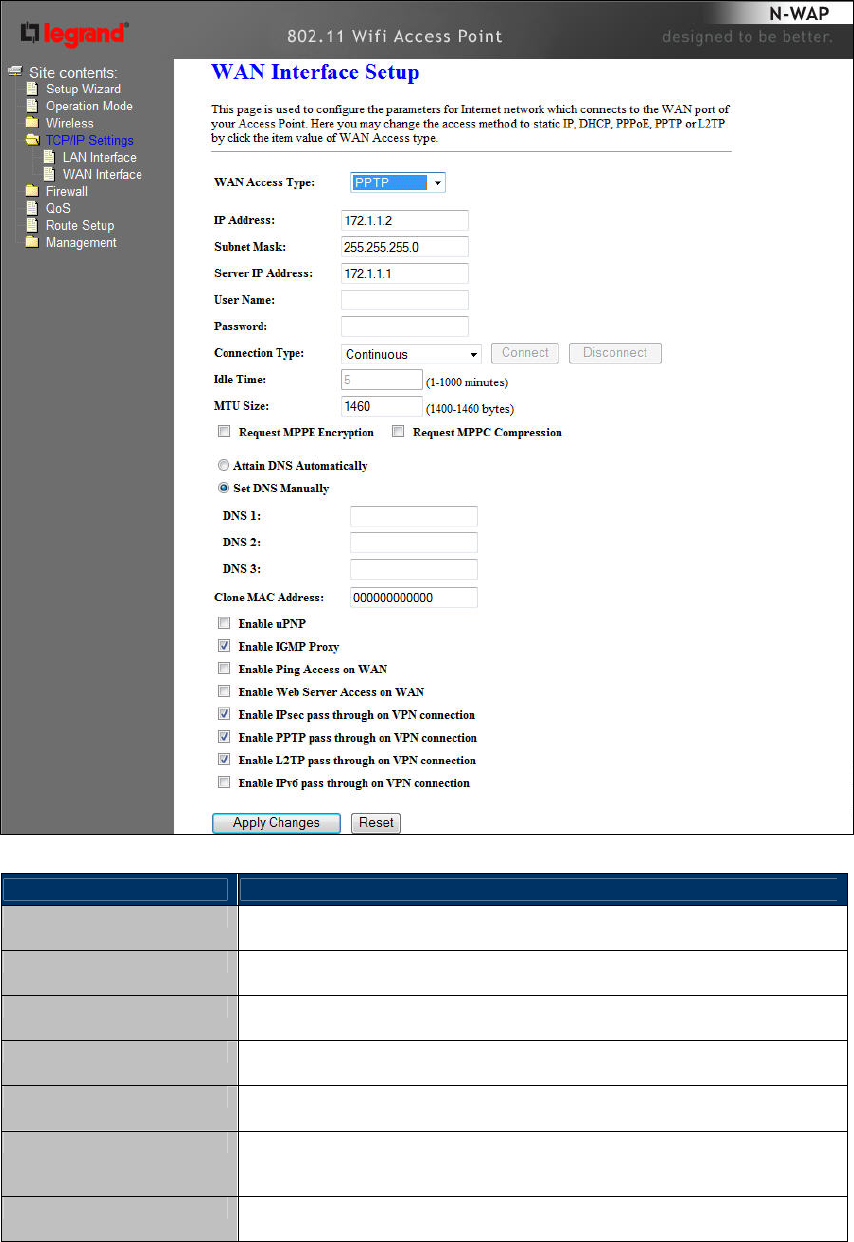
Task: Uncheck PPTP pass through on VPN
Action: 223,737
